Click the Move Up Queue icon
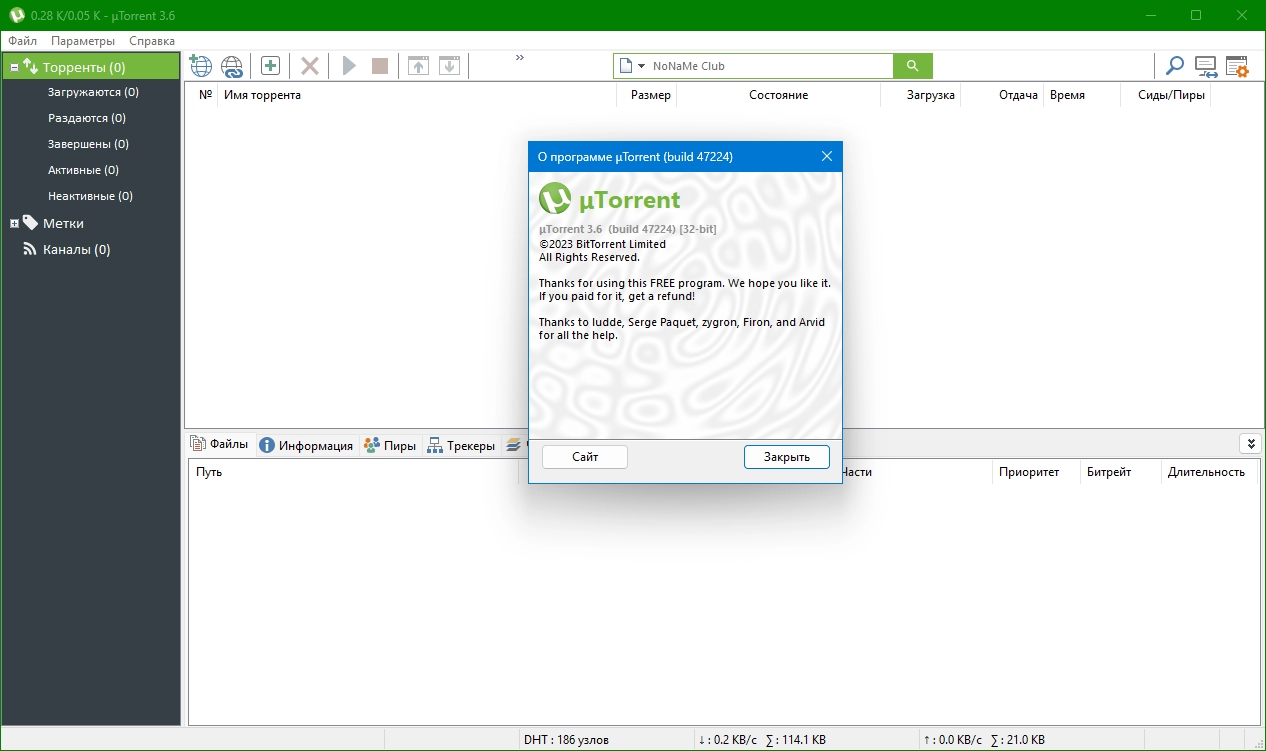 [418, 66]
